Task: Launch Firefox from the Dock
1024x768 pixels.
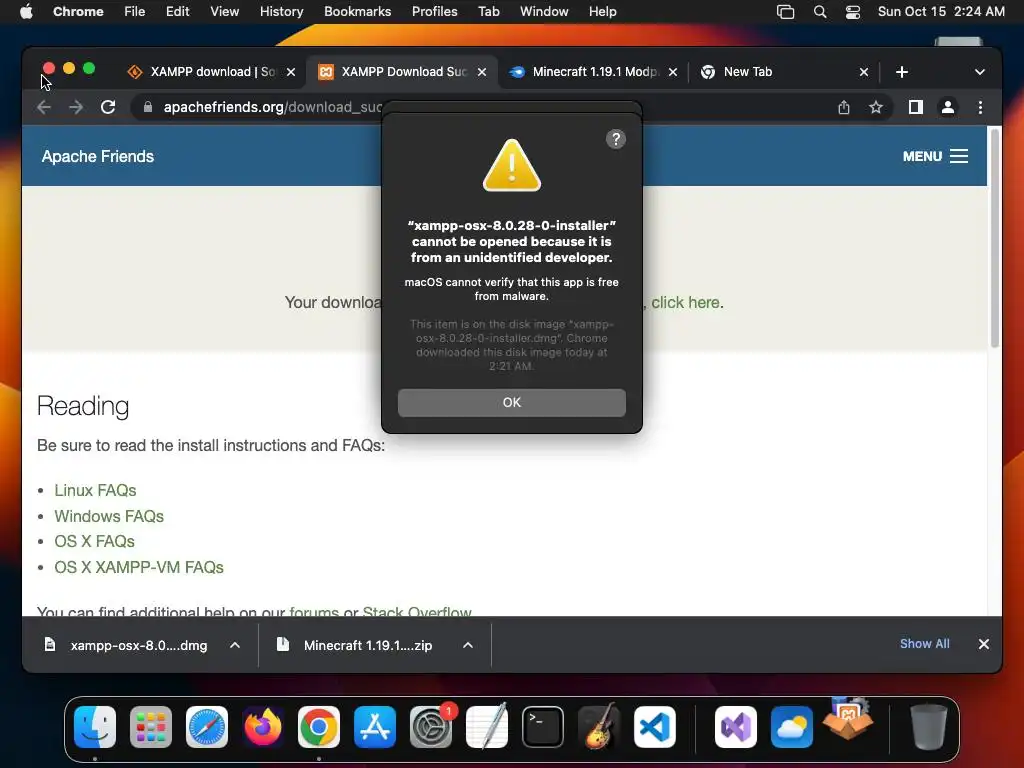Action: point(263,727)
